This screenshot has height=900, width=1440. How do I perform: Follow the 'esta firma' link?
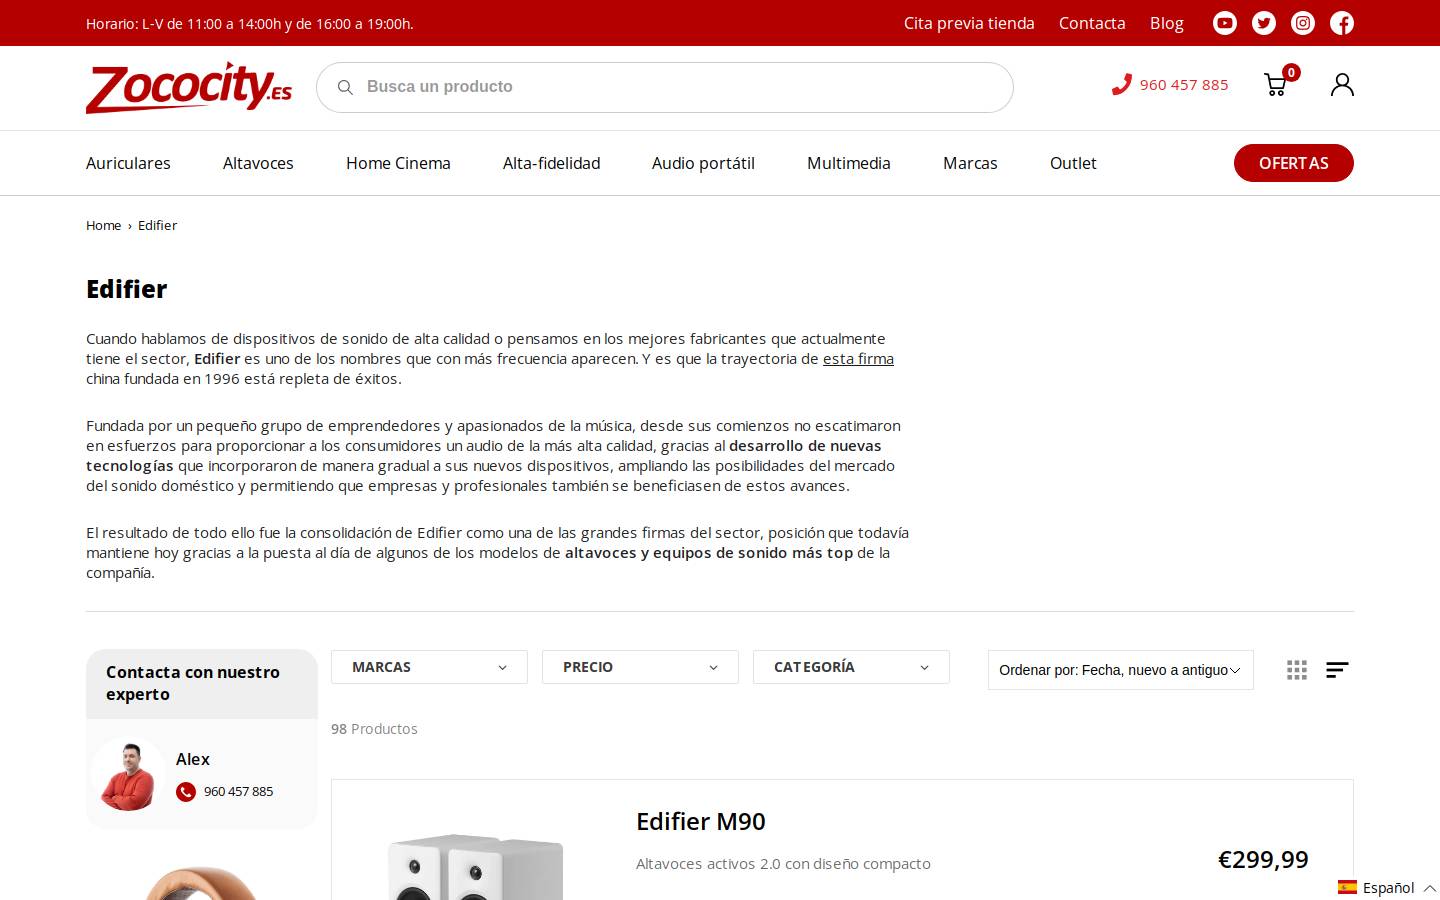click(858, 358)
